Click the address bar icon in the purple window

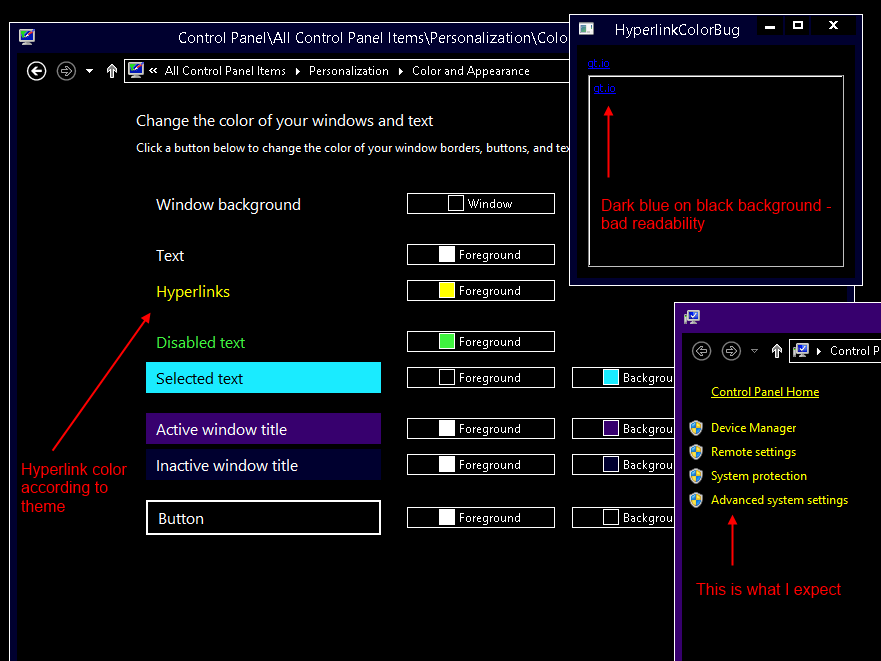point(801,351)
